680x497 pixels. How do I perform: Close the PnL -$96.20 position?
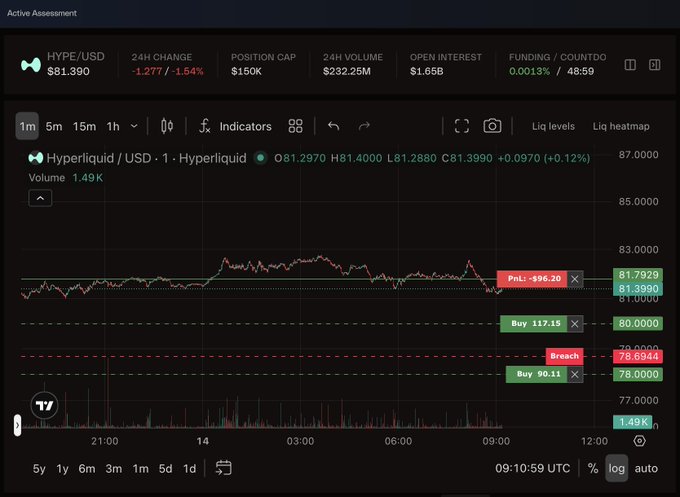pos(575,279)
